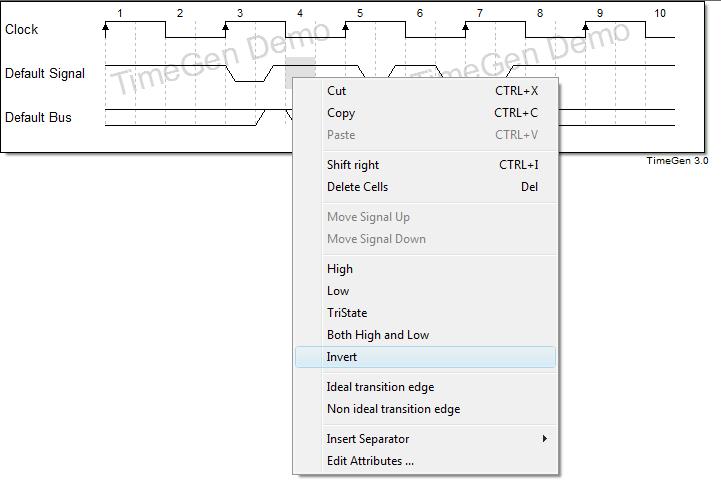Screen dimensions: 721x489
Task: Click clock cycle marker 7
Action: click(480, 14)
